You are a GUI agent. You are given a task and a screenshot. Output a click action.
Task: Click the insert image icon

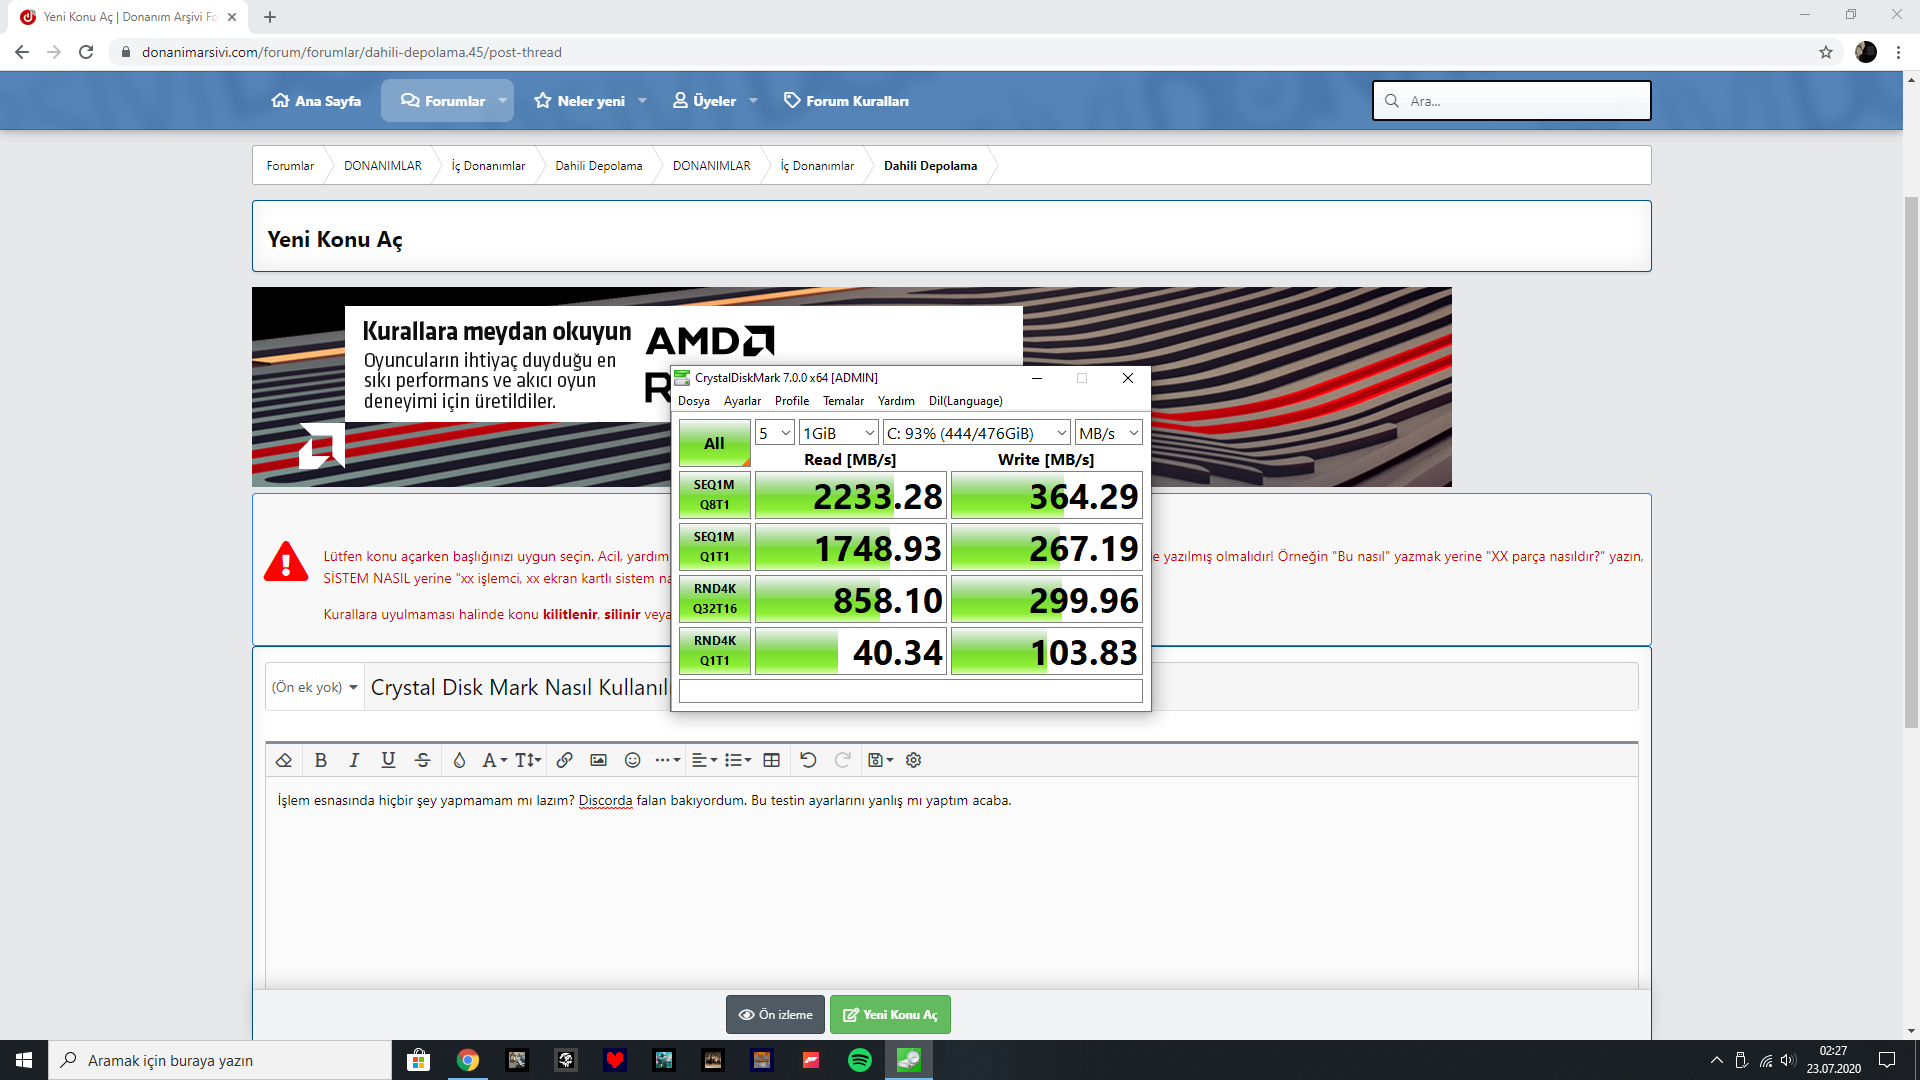(x=598, y=760)
